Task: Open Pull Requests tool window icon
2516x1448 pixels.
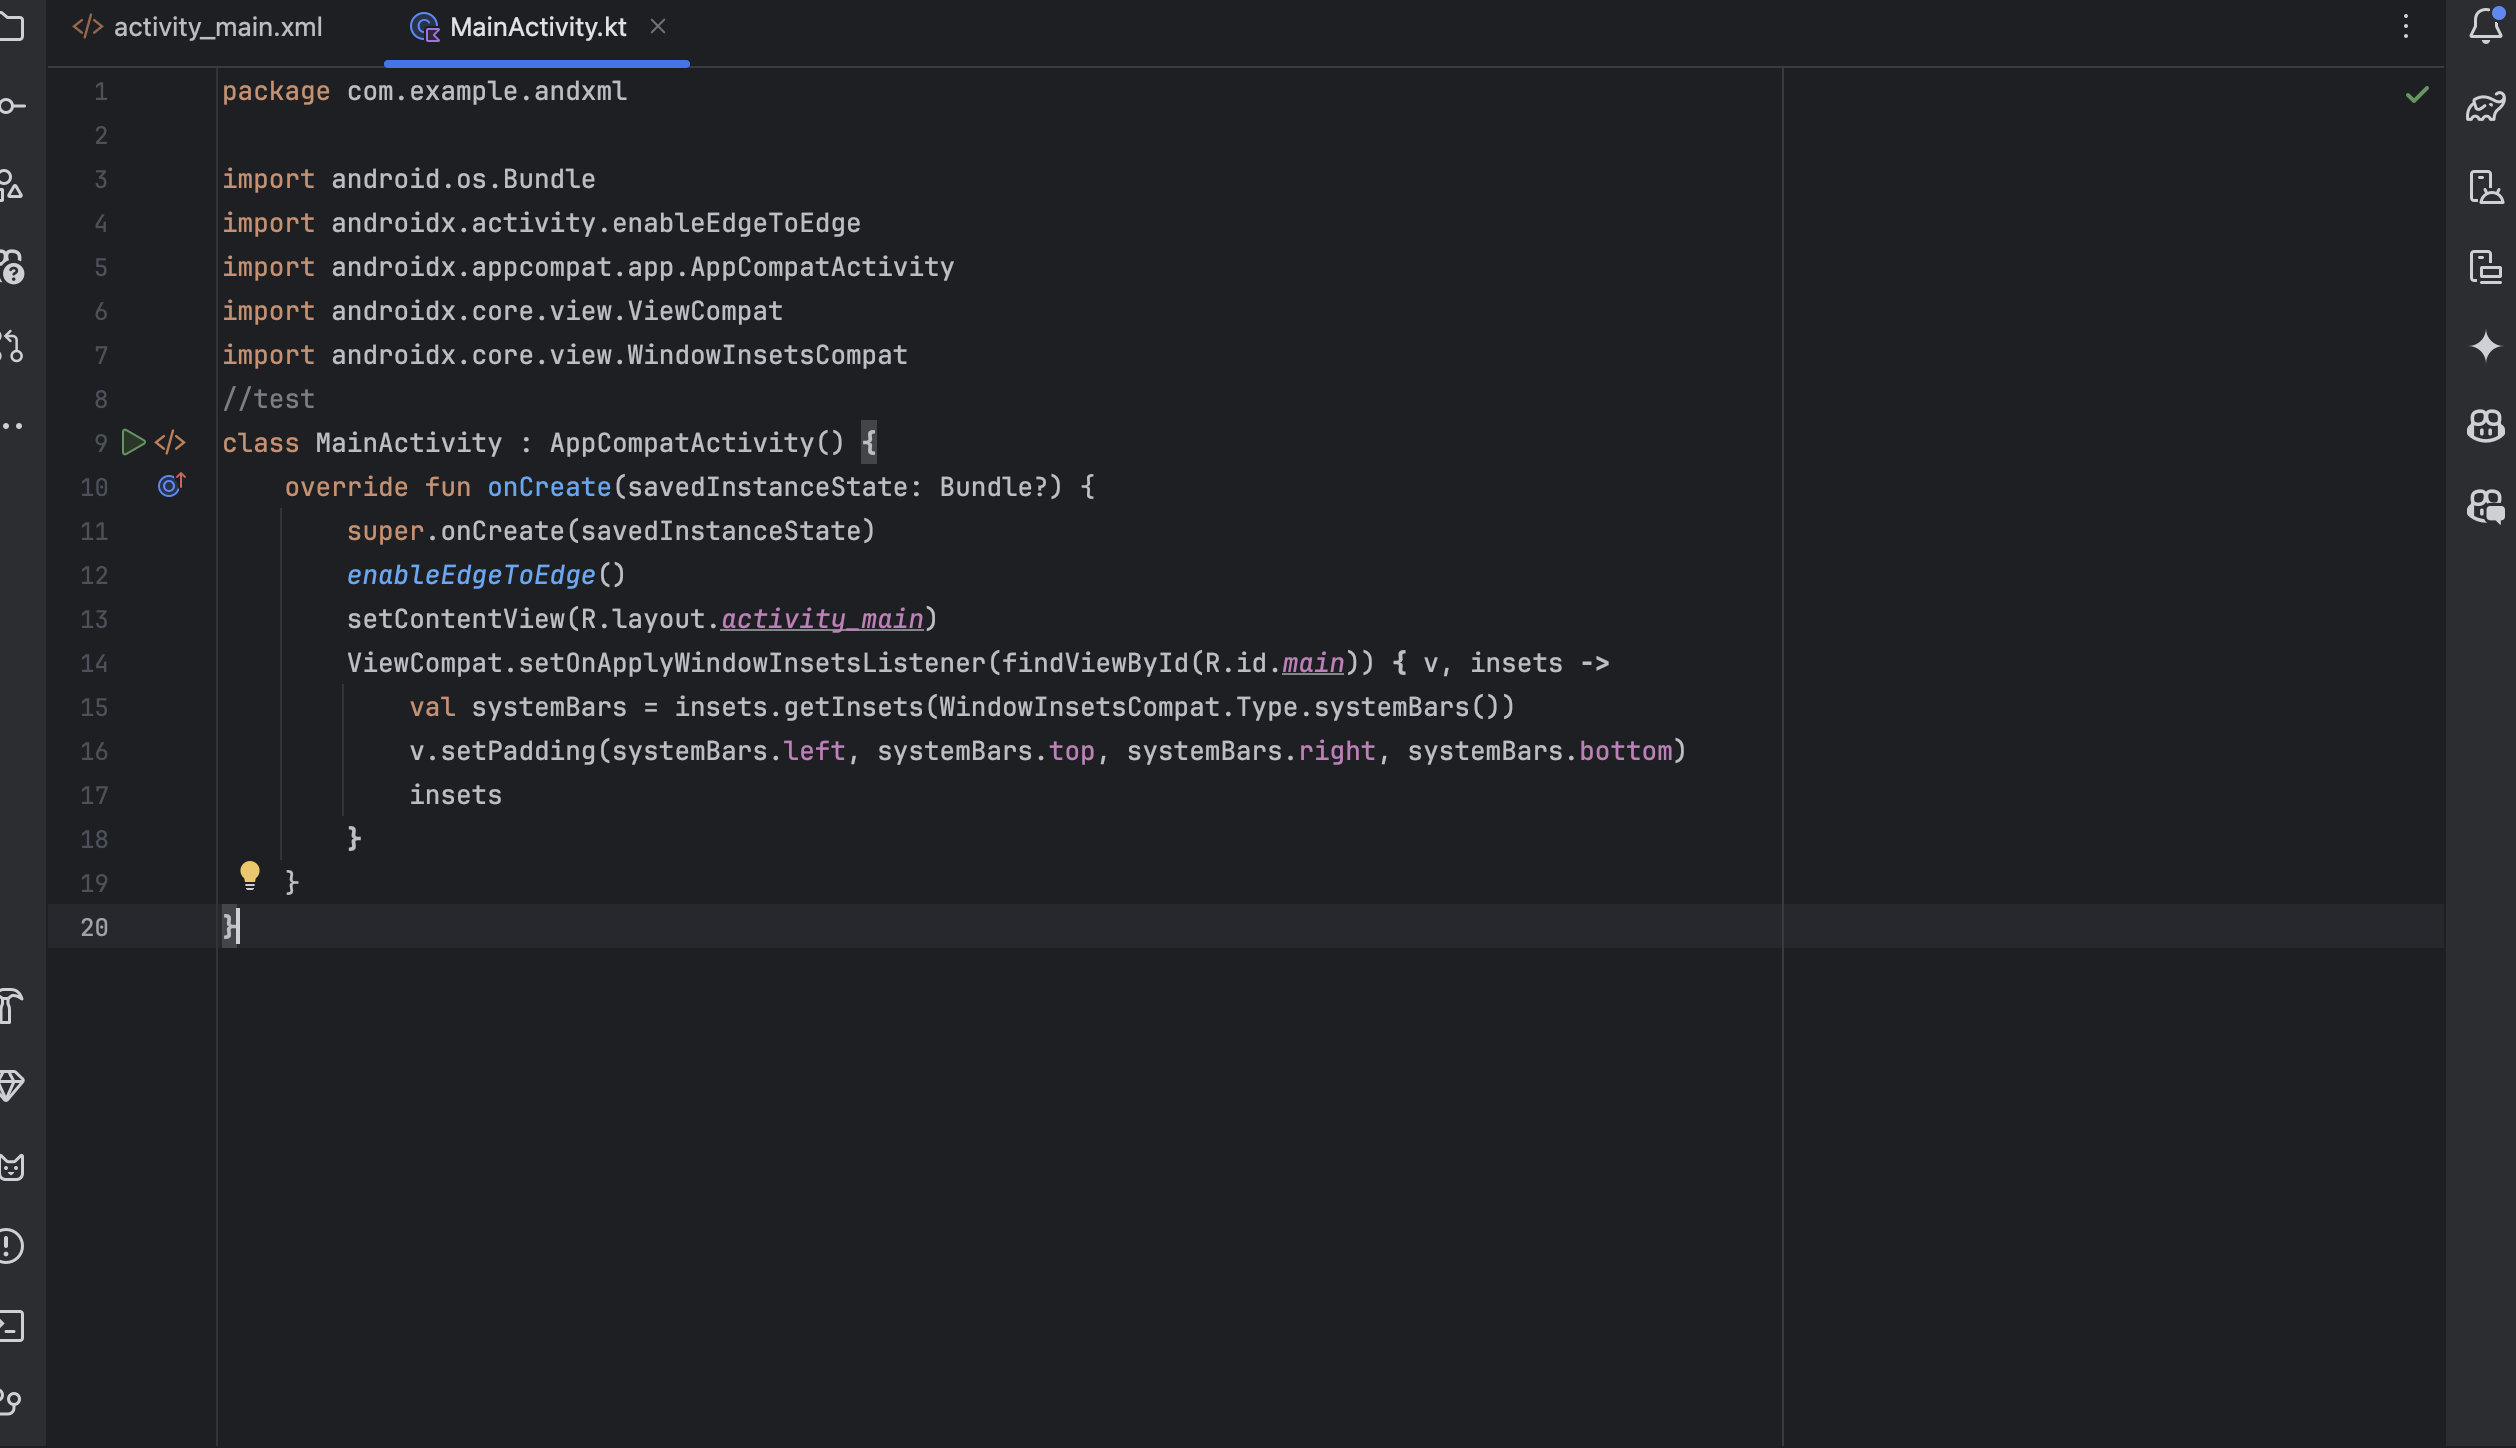Action: click(x=12, y=346)
